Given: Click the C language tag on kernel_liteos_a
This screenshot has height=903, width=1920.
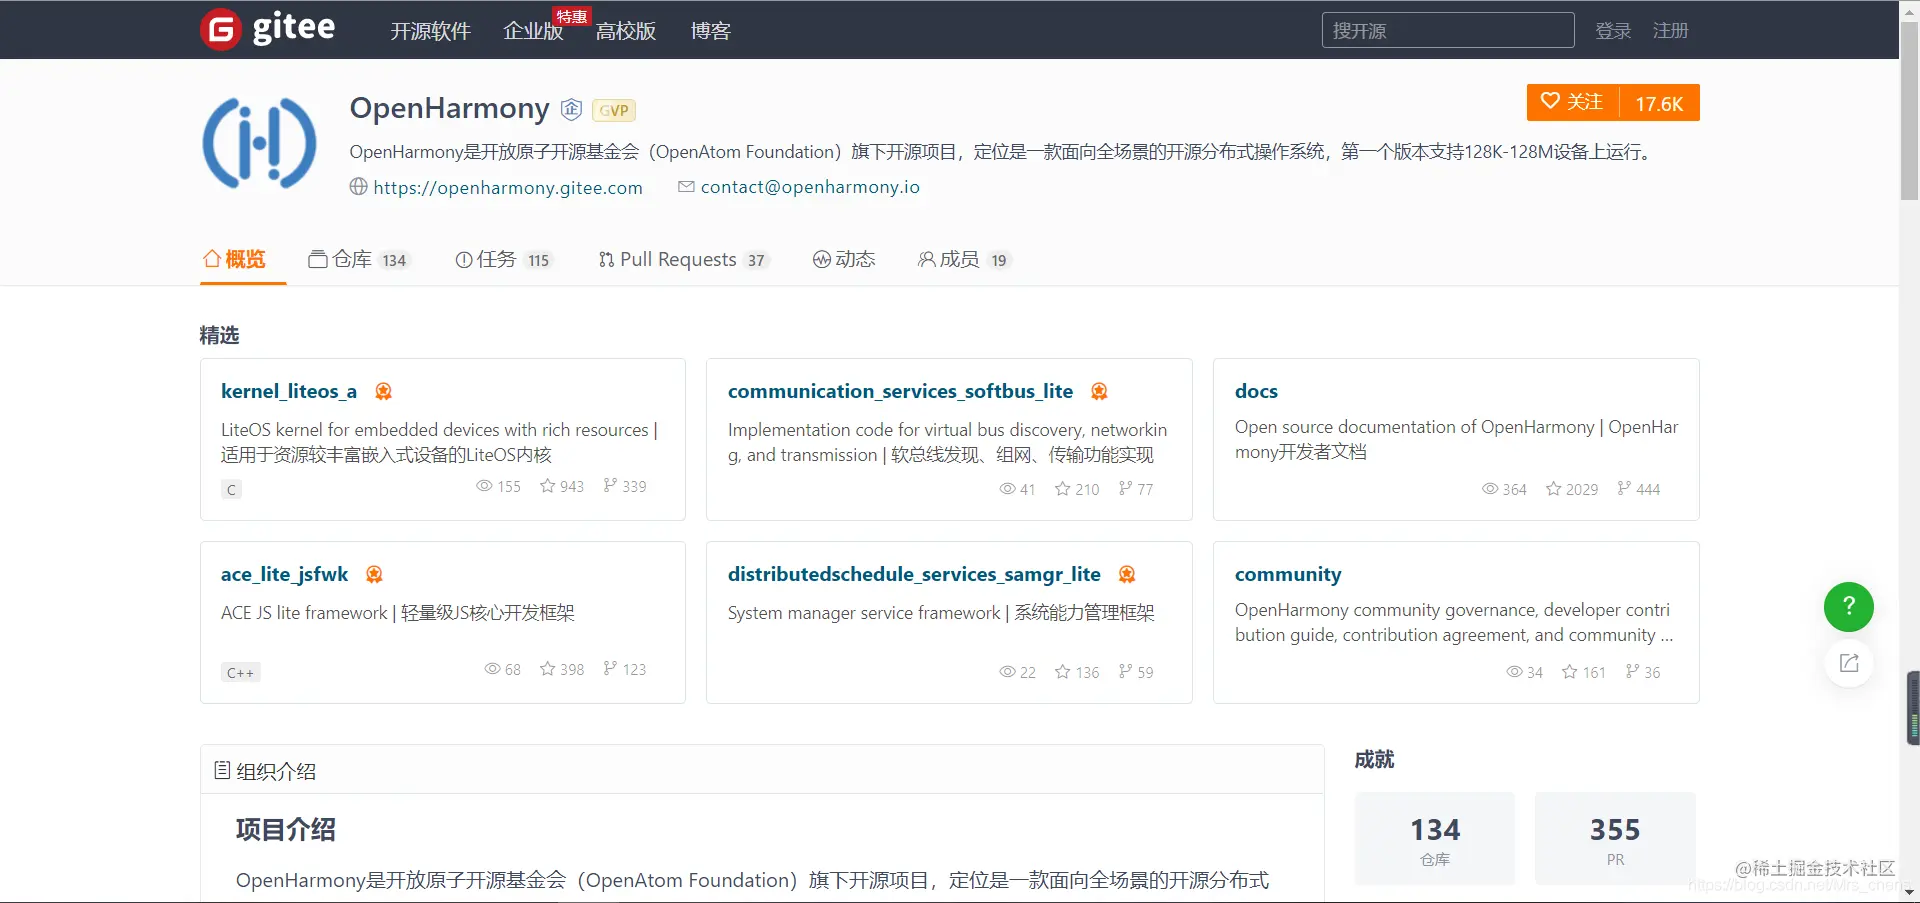Looking at the screenshot, I should [x=231, y=490].
